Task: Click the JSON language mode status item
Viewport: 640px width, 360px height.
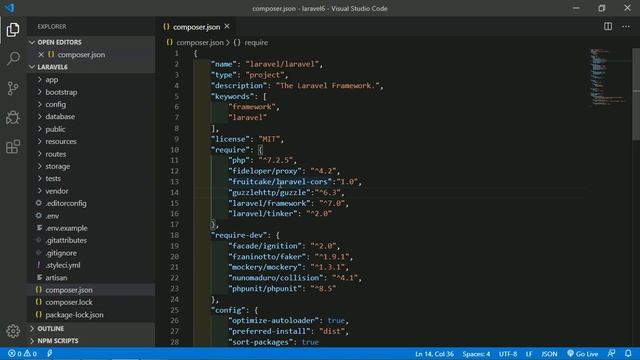Action: point(549,353)
